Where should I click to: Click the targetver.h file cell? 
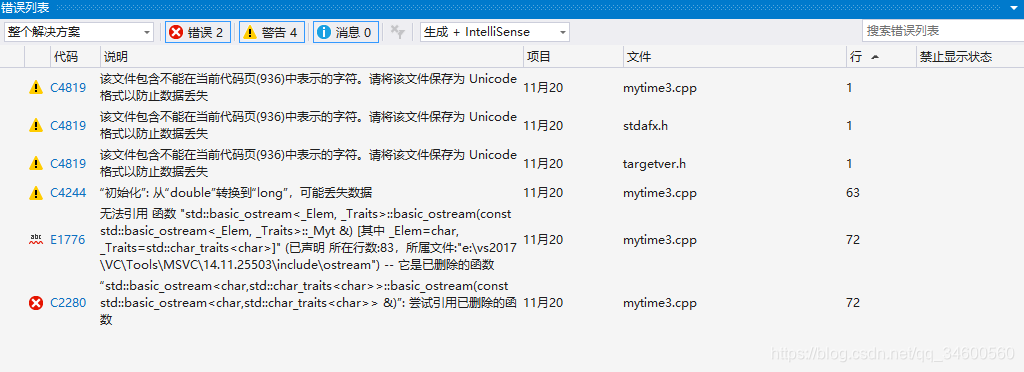pyautogui.click(x=654, y=163)
